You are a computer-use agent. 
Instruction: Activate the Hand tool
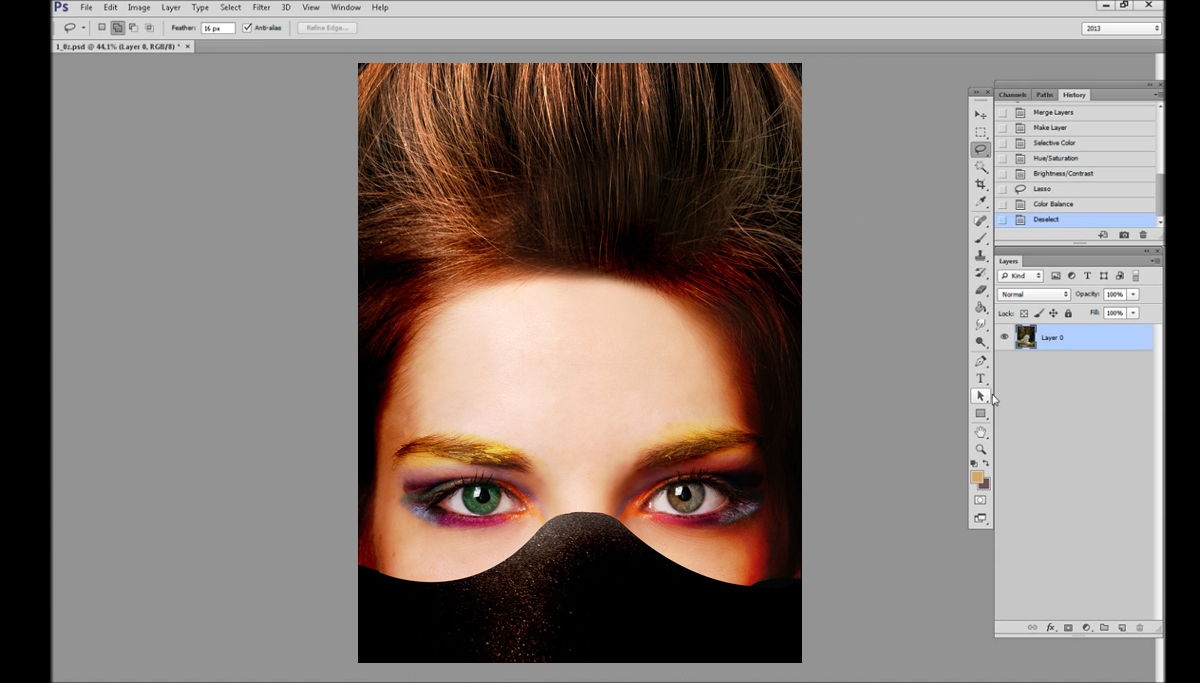pyautogui.click(x=980, y=432)
